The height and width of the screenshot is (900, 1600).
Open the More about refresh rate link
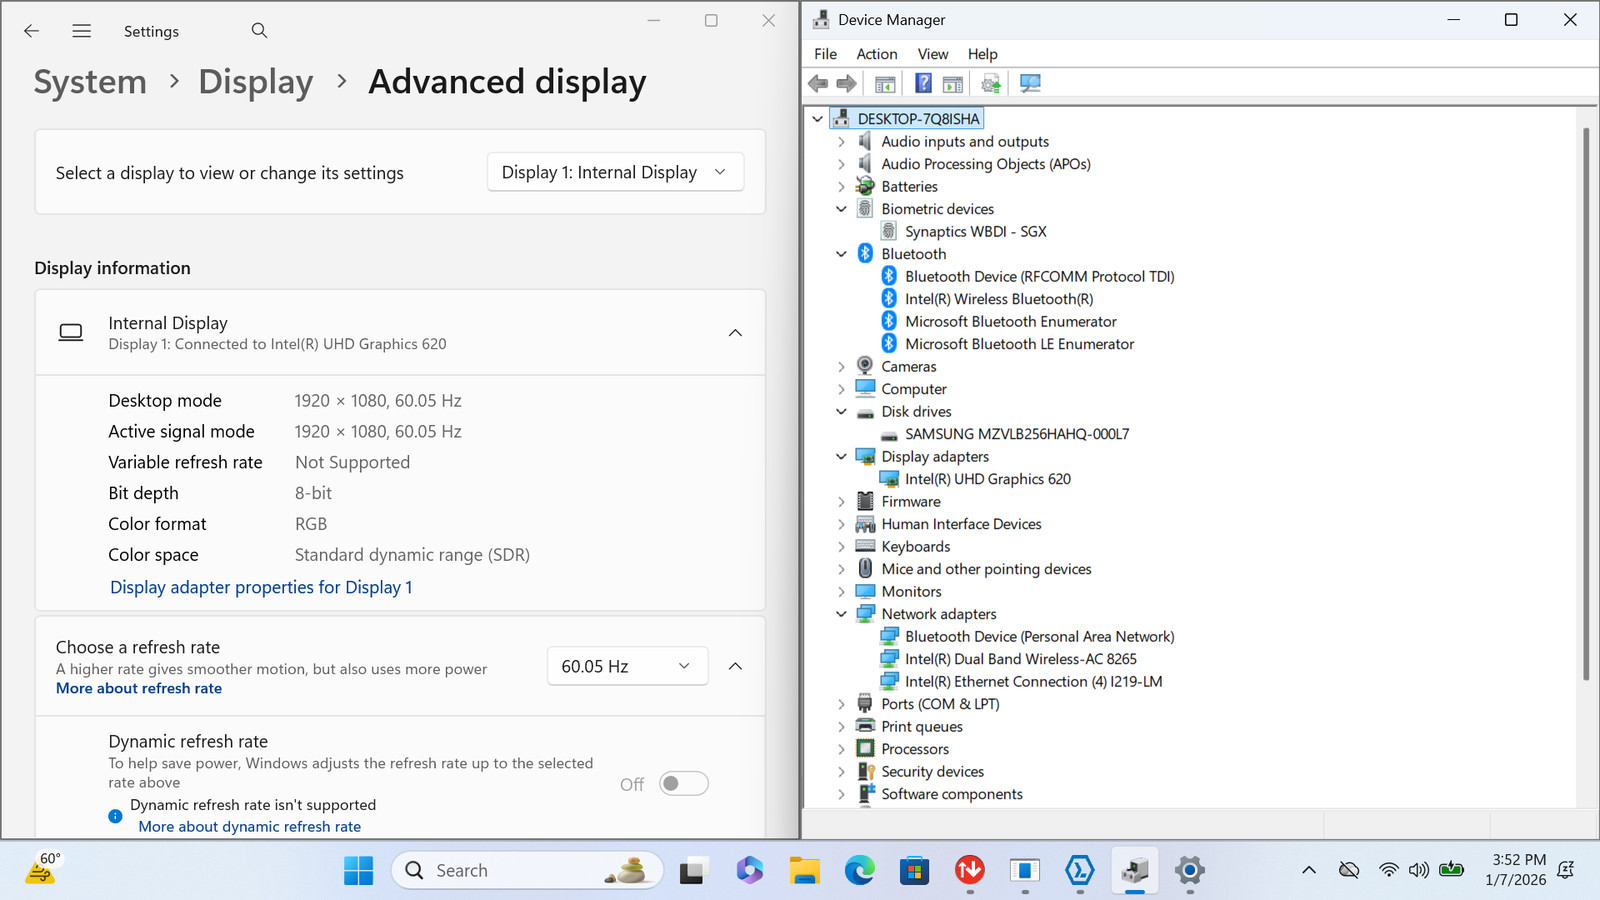[x=139, y=688]
